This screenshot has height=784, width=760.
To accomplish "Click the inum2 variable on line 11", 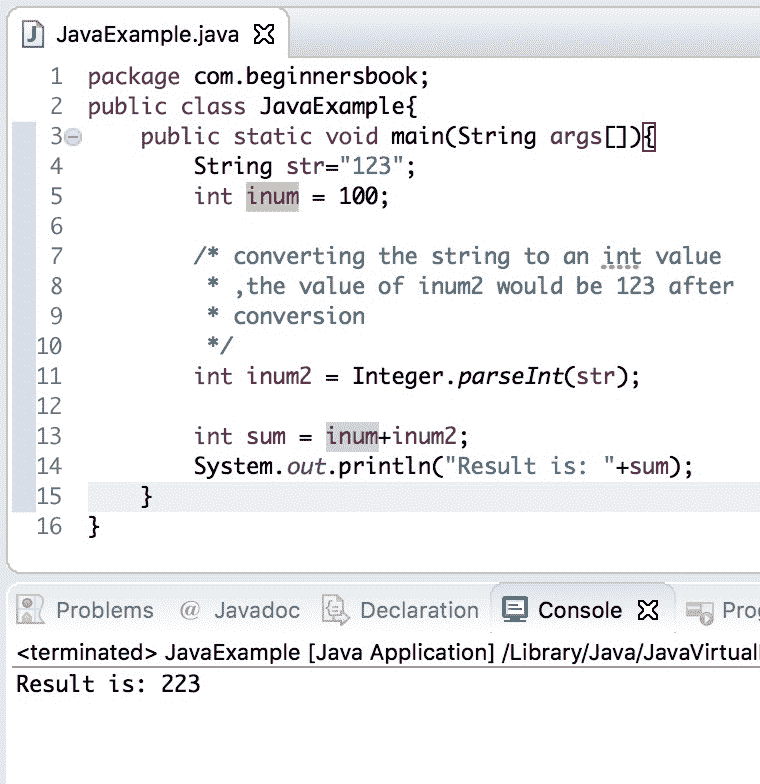I will [x=279, y=376].
